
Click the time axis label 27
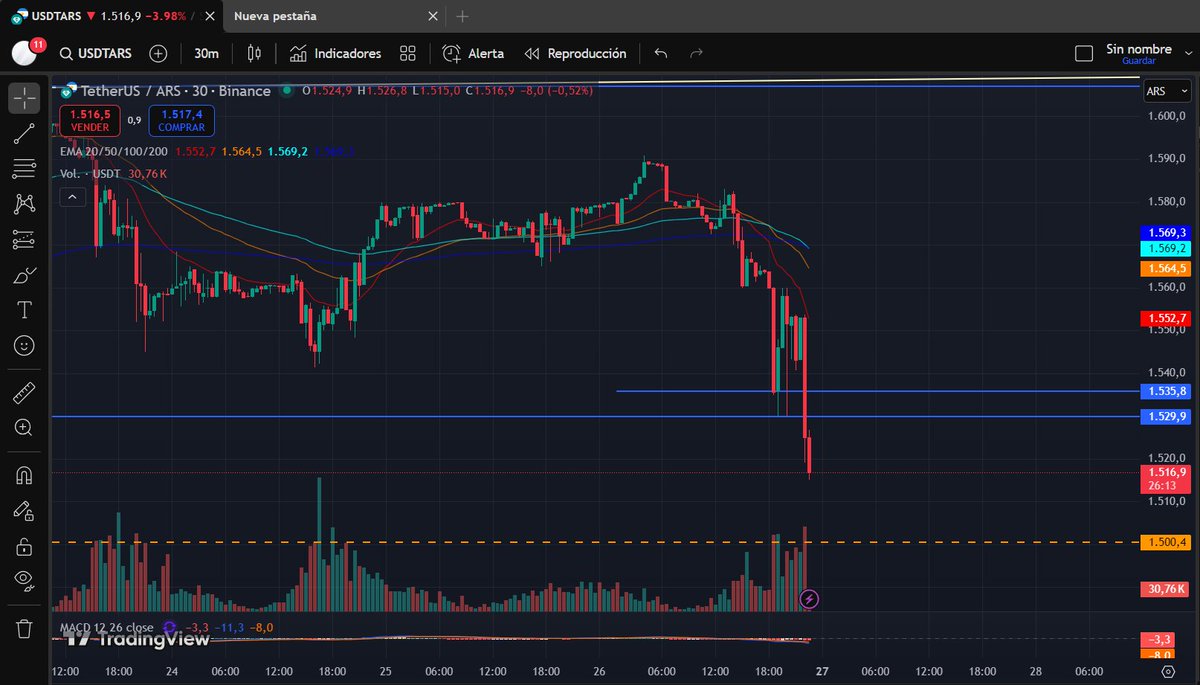820,671
